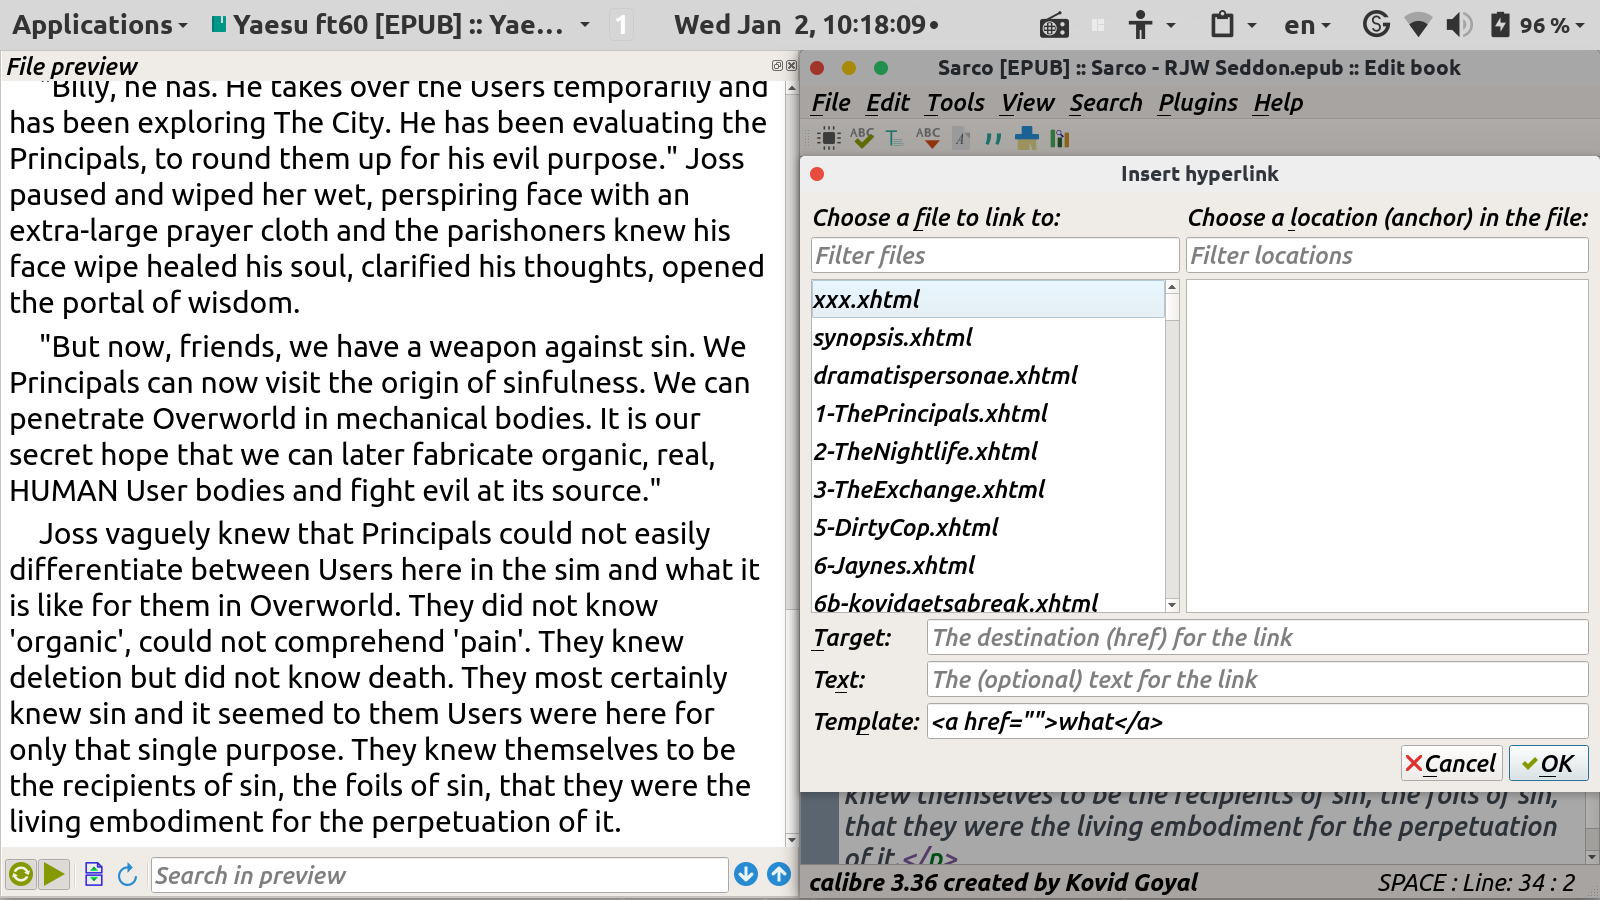Select xxx.xhtml in the file list
This screenshot has width=1600, height=900.
pyautogui.click(x=988, y=299)
